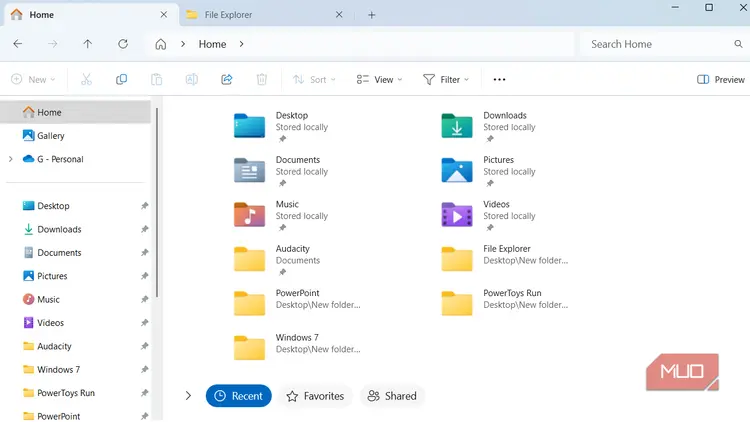This screenshot has width=750, height=422.
Task: Open the View dropdown menu
Action: [380, 79]
